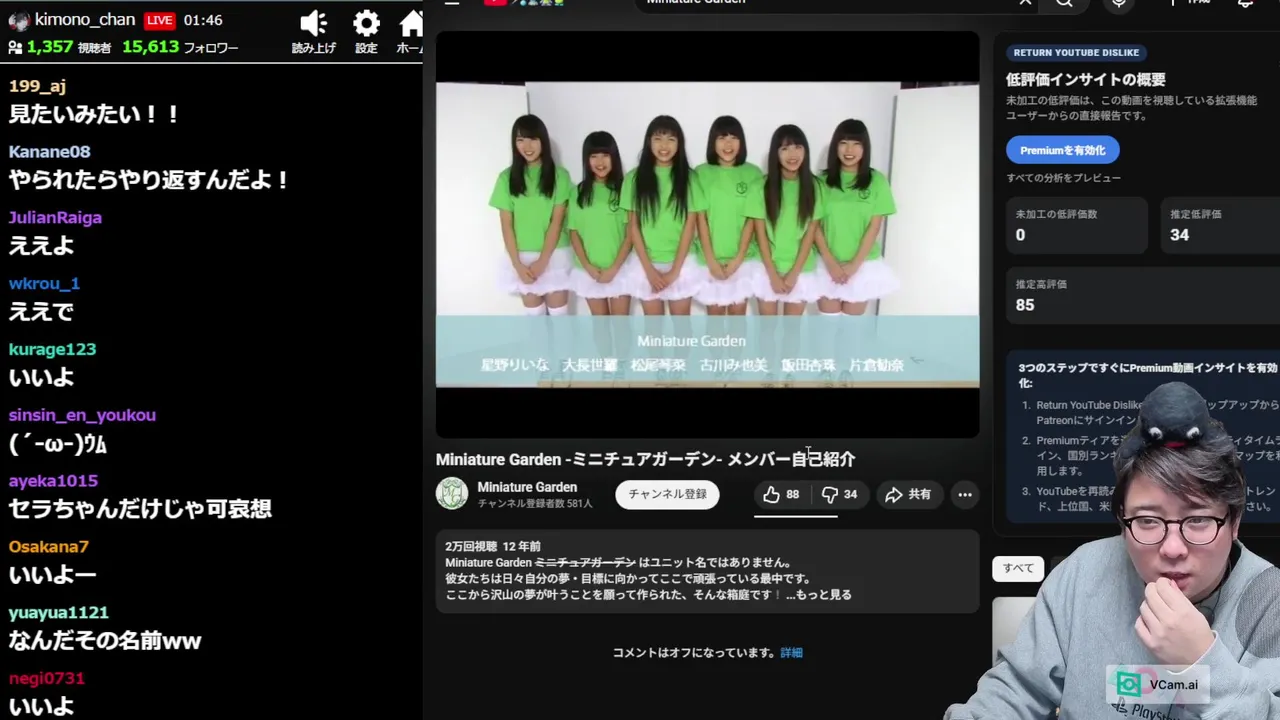The height and width of the screenshot is (720, 1280).
Task: Dislike the video with thumbs-down 34
Action: pyautogui.click(x=840, y=494)
